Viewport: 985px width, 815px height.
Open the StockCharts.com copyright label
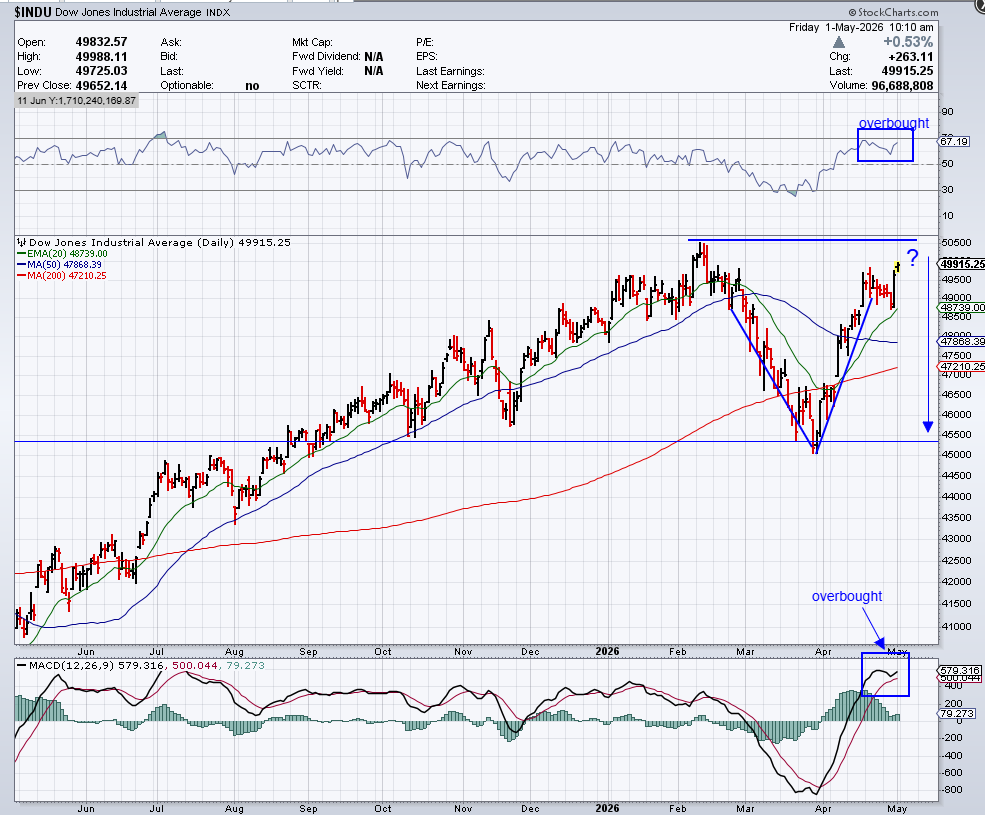893,12
